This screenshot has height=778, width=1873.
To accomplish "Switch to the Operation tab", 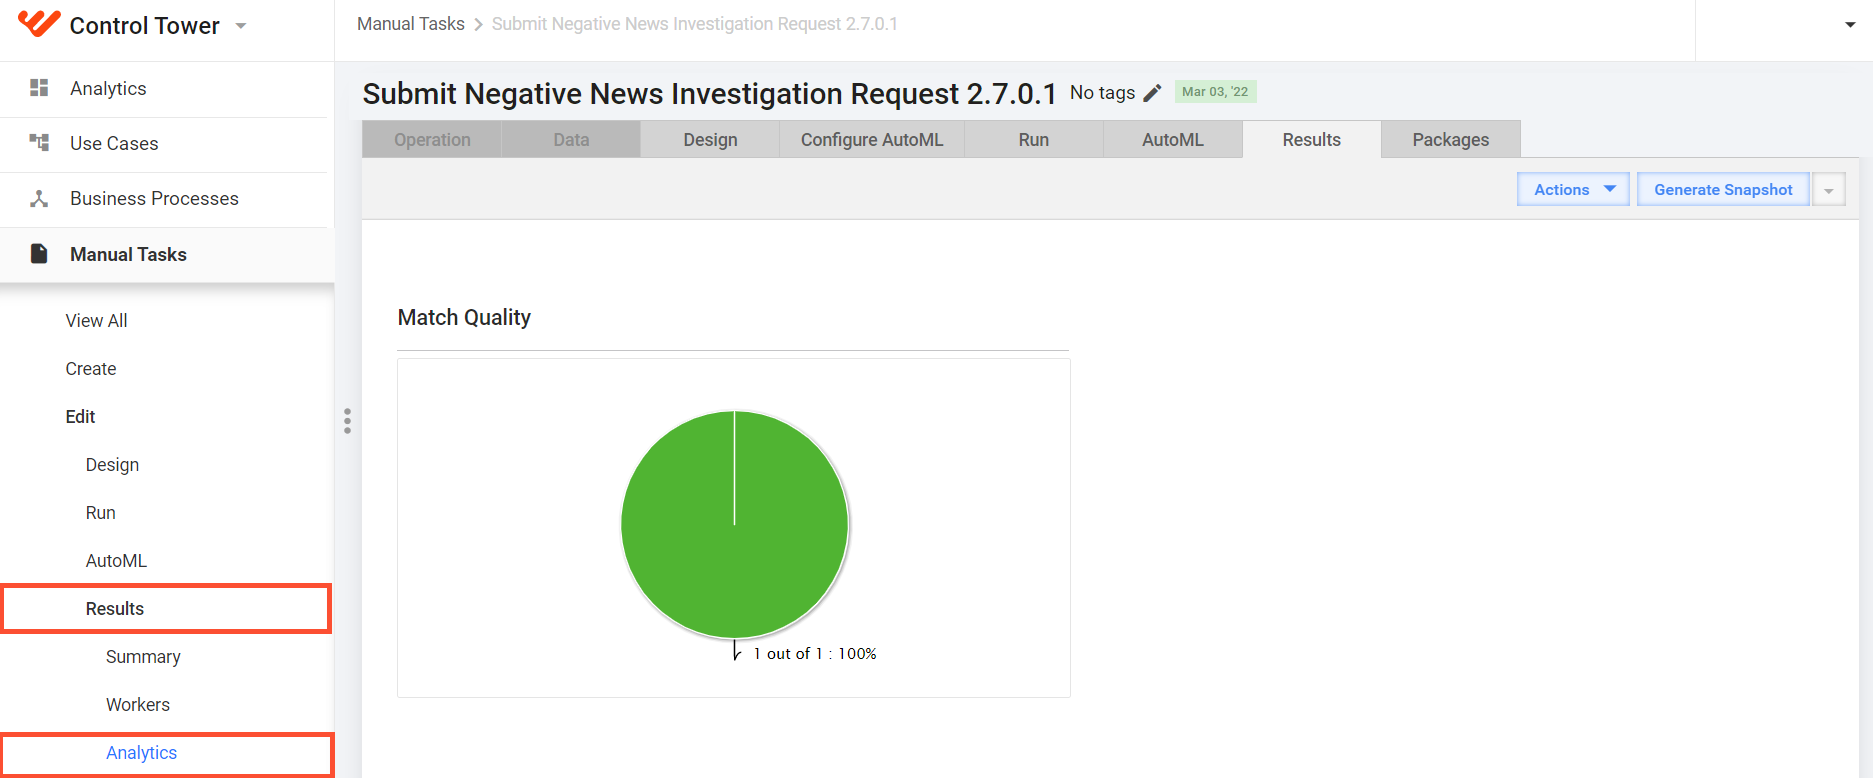I will [432, 140].
